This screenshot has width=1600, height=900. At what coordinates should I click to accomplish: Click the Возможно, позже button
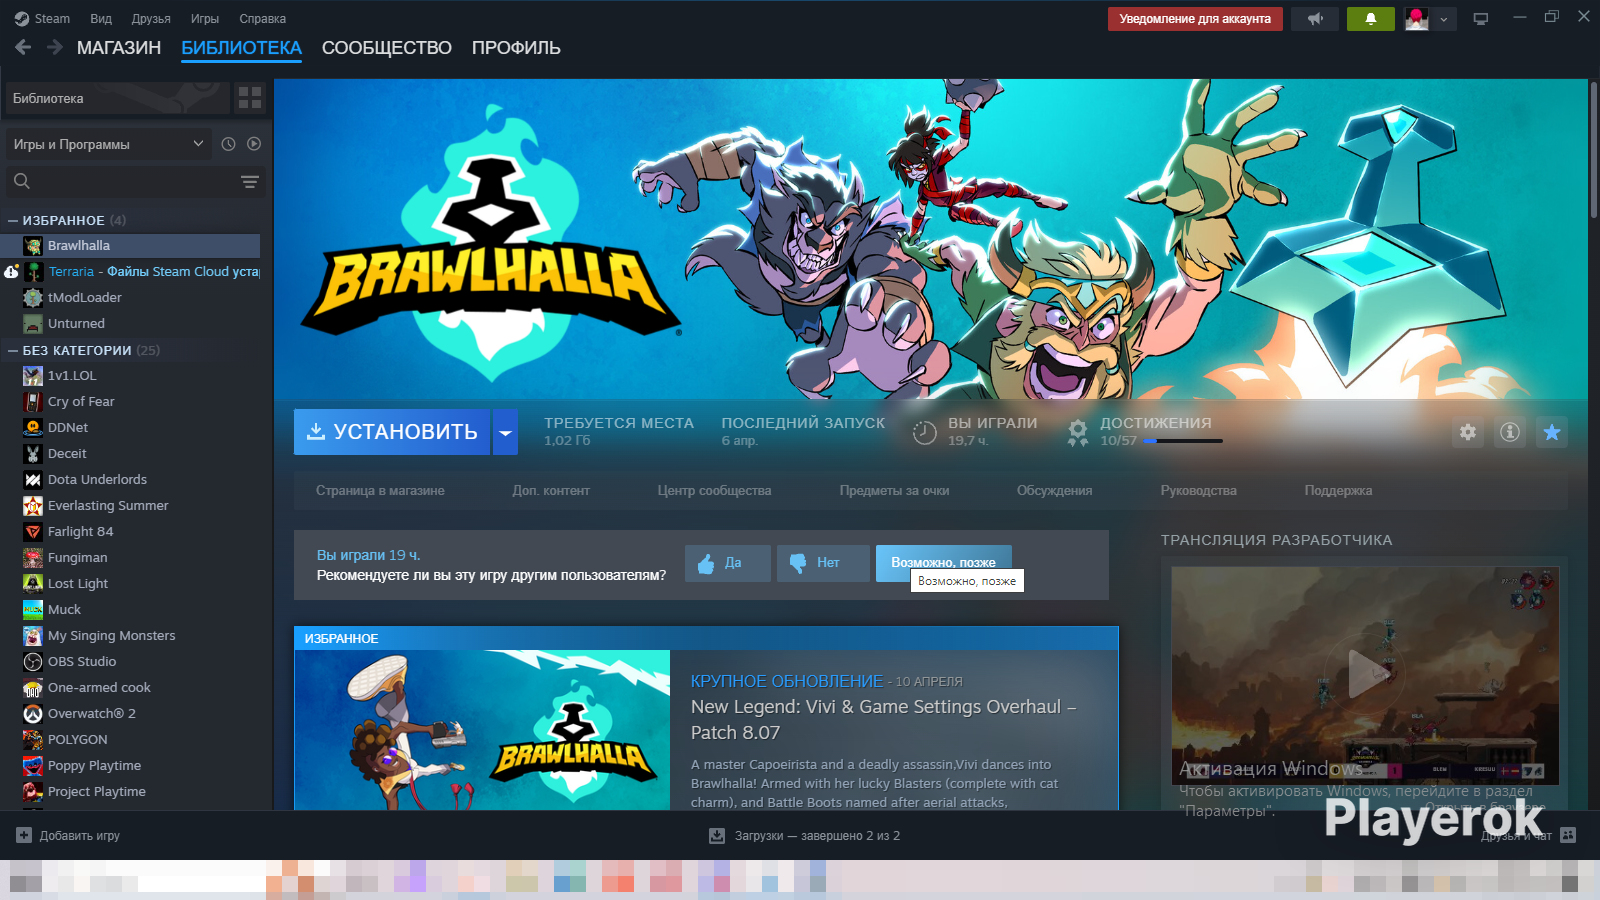944,563
